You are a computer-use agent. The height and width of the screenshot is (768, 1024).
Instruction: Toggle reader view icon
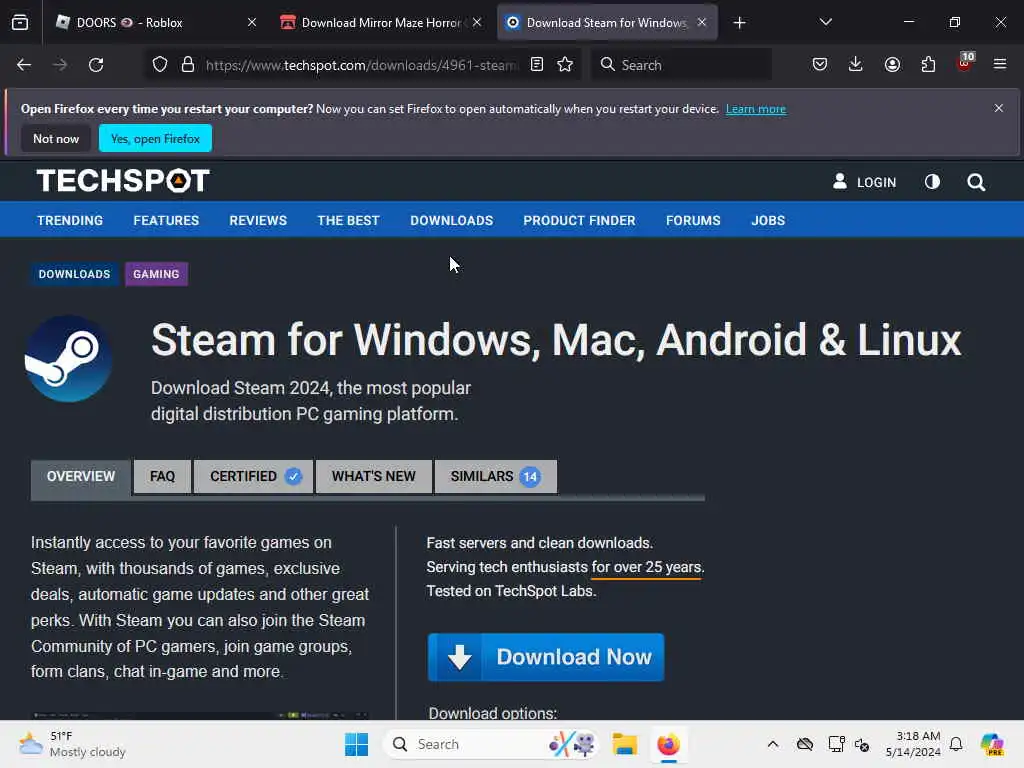537,65
